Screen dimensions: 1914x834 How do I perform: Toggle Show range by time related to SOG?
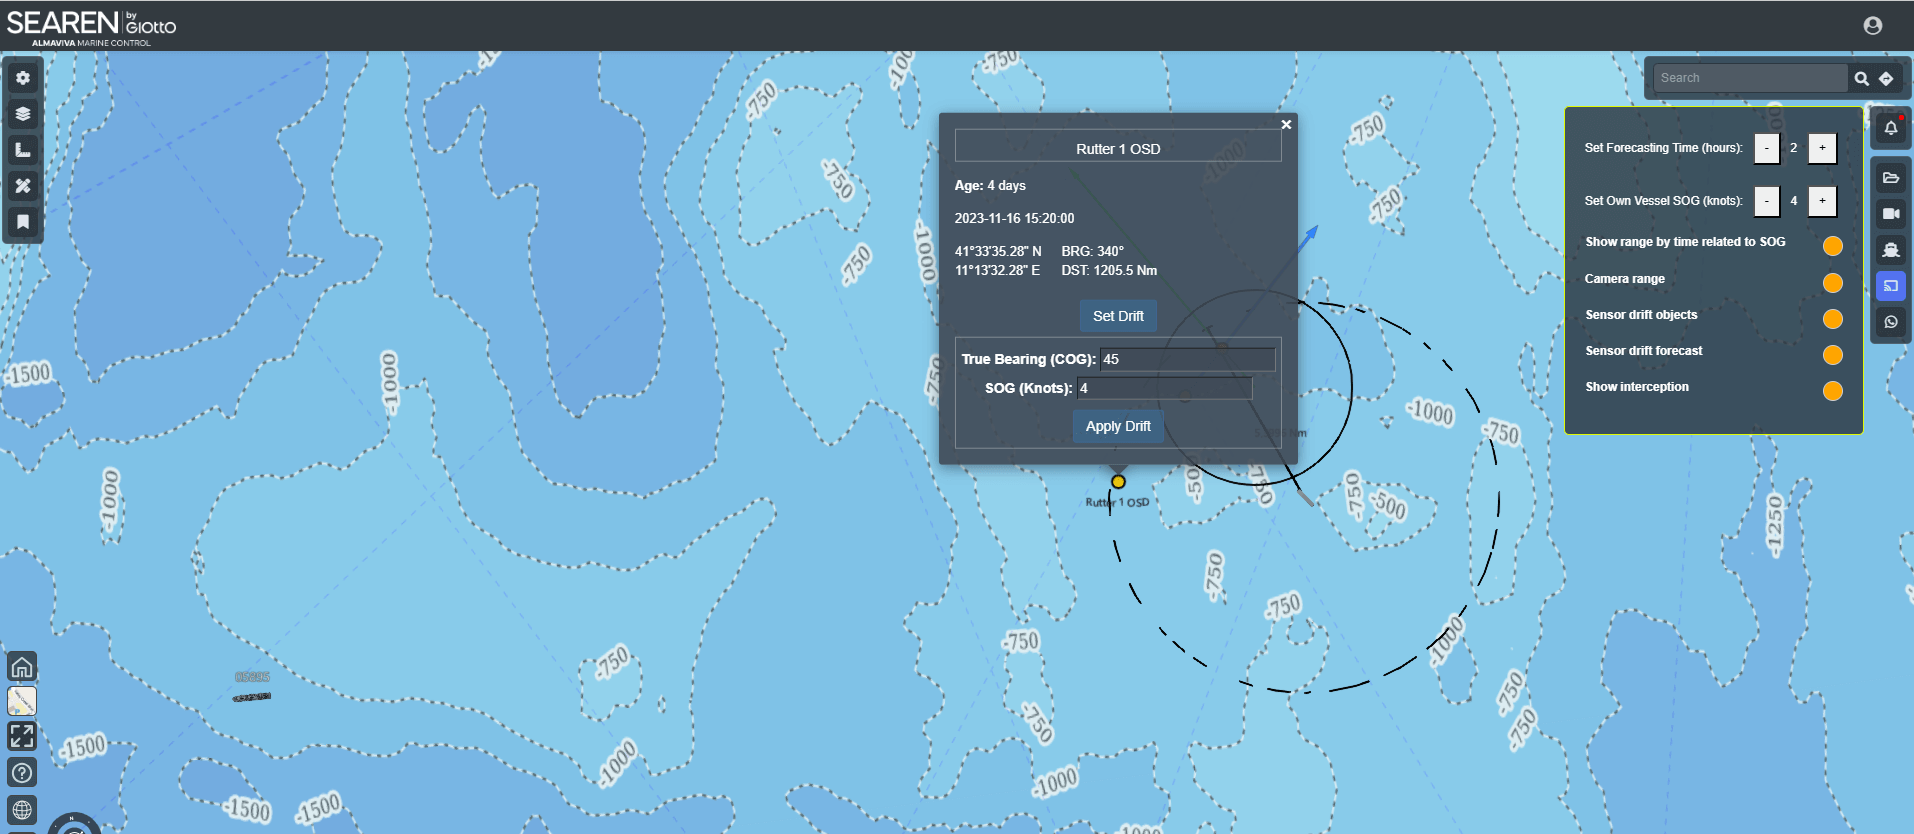(x=1832, y=246)
